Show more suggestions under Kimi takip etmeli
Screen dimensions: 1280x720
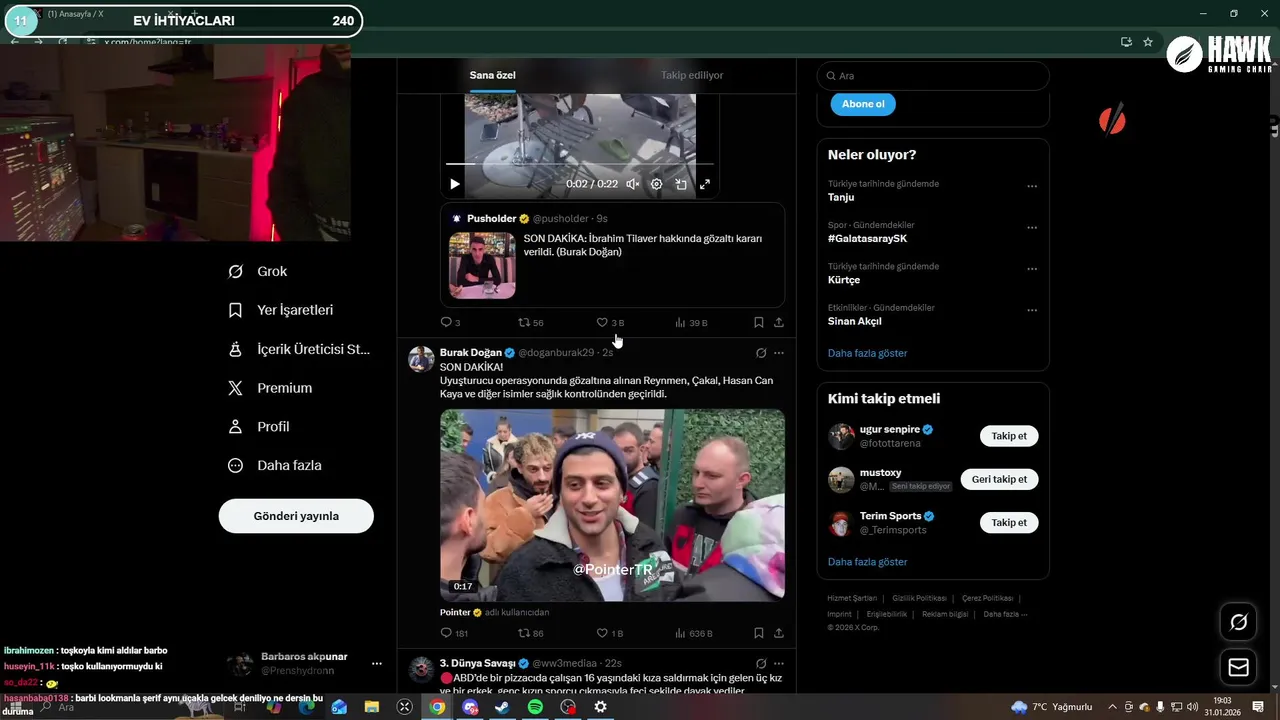(x=867, y=562)
